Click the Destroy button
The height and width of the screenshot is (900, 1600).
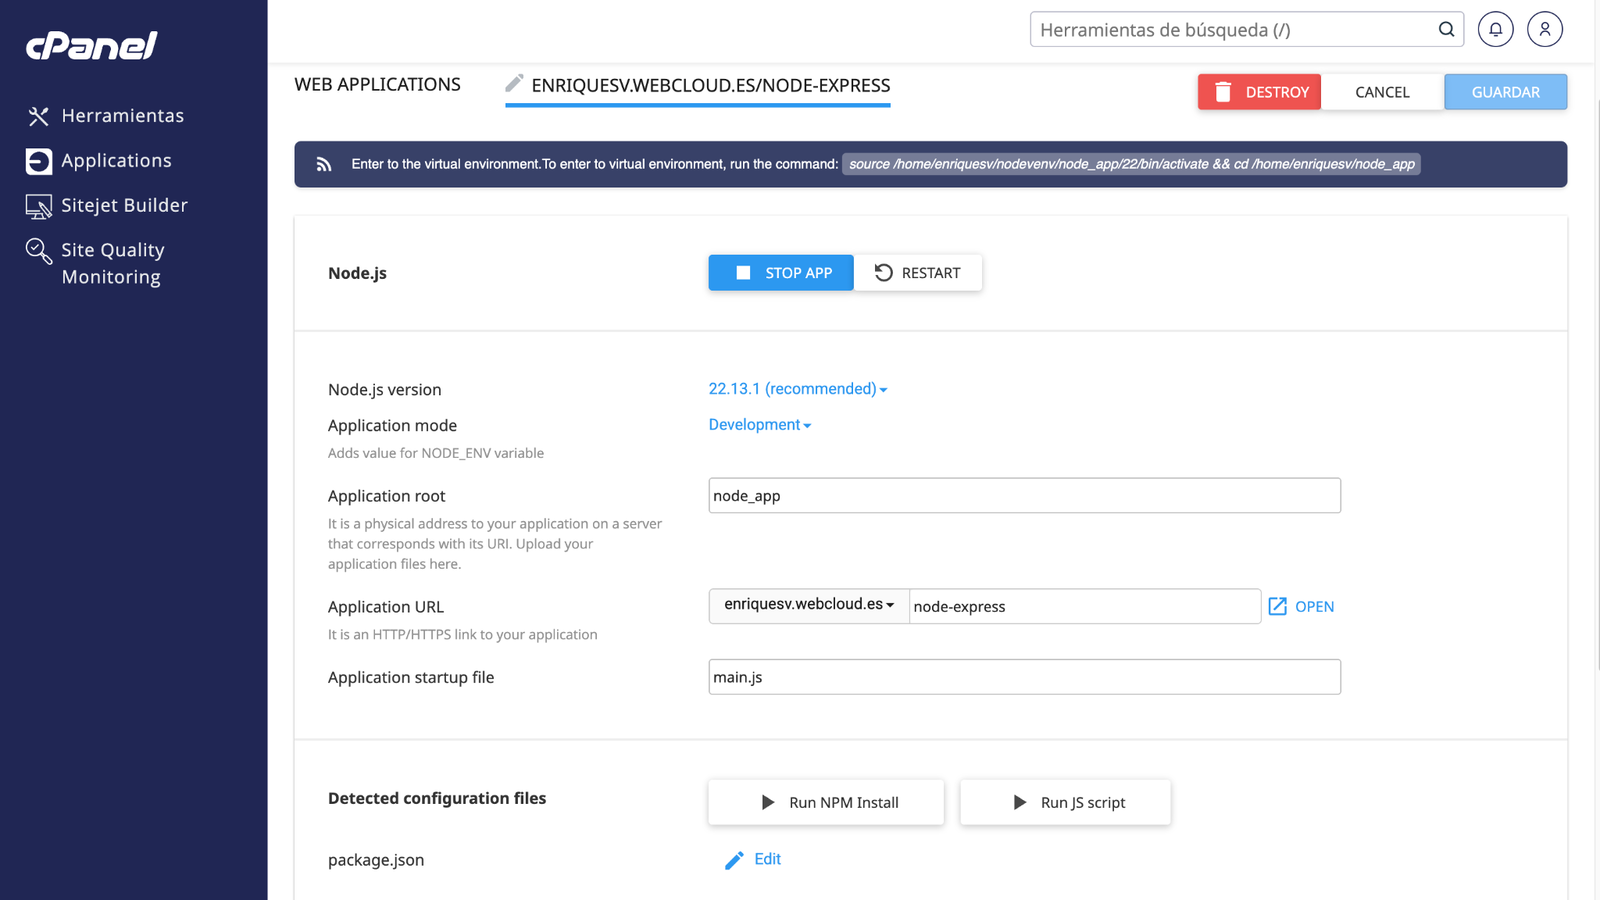point(1259,92)
